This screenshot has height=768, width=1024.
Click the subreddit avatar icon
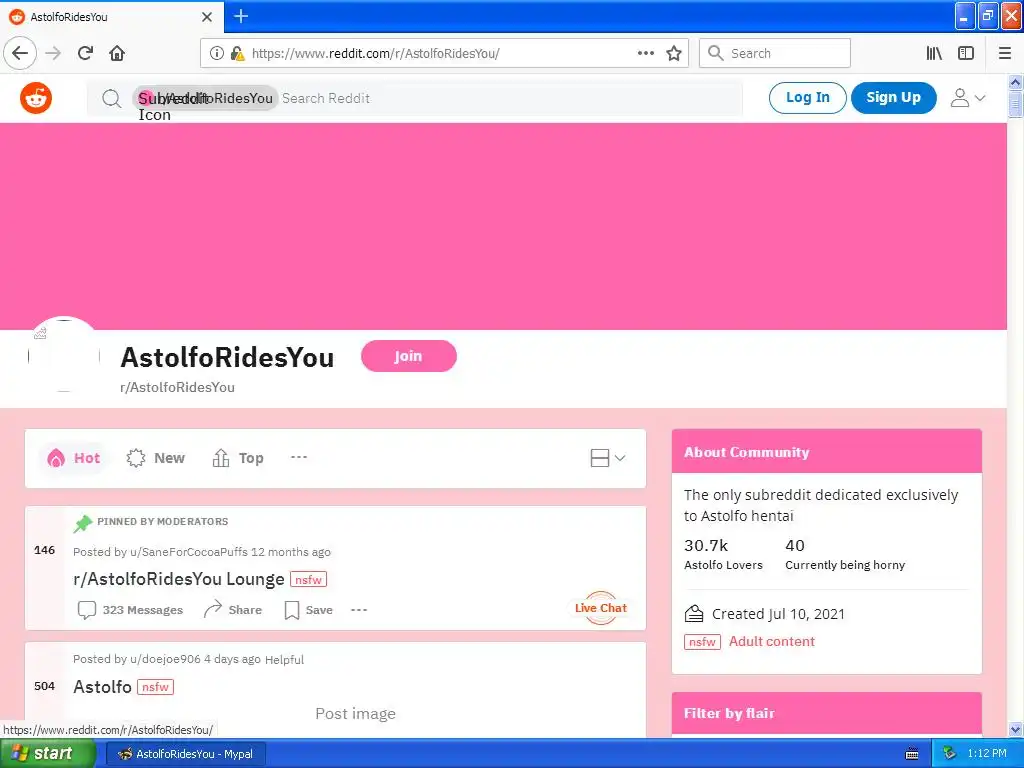tap(64, 355)
